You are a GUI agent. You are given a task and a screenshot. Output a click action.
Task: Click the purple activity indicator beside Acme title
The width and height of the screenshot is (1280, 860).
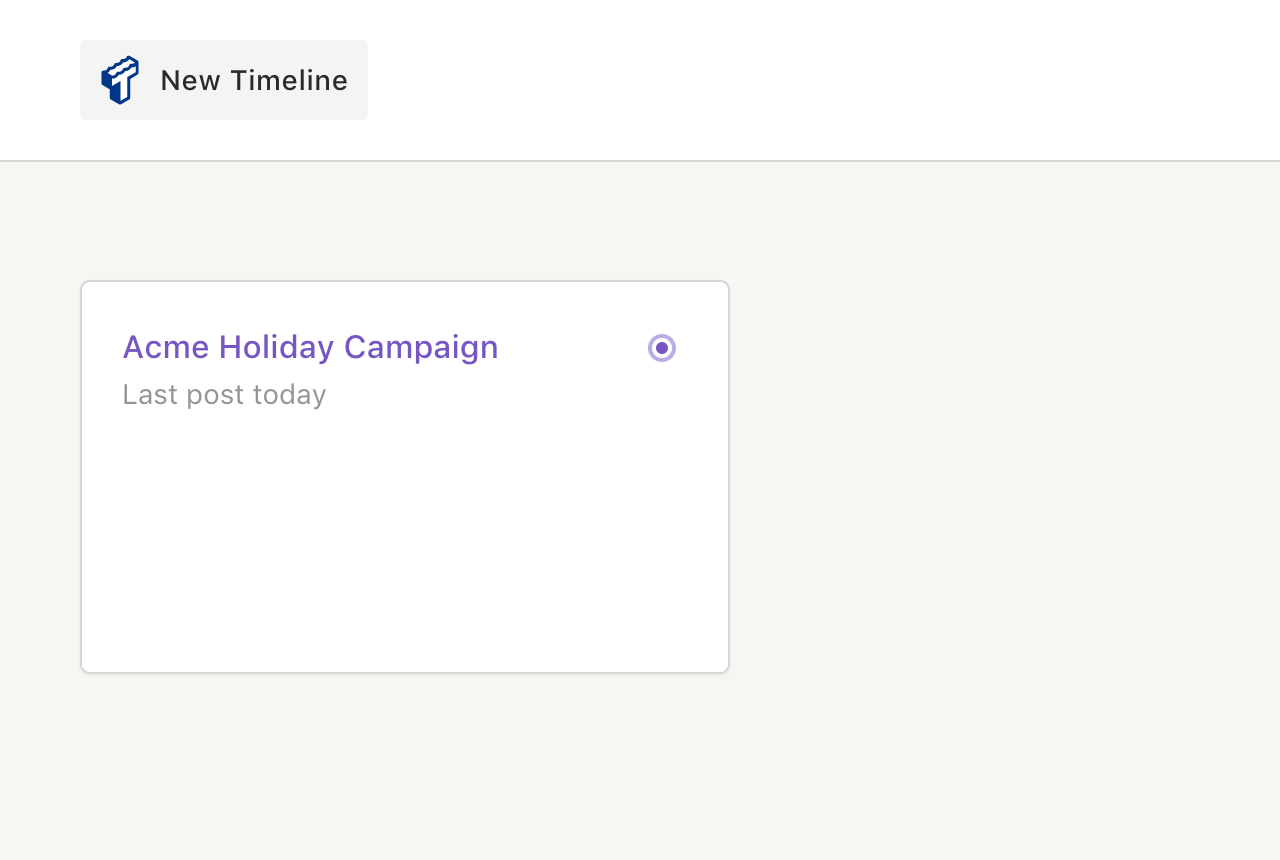coord(662,348)
